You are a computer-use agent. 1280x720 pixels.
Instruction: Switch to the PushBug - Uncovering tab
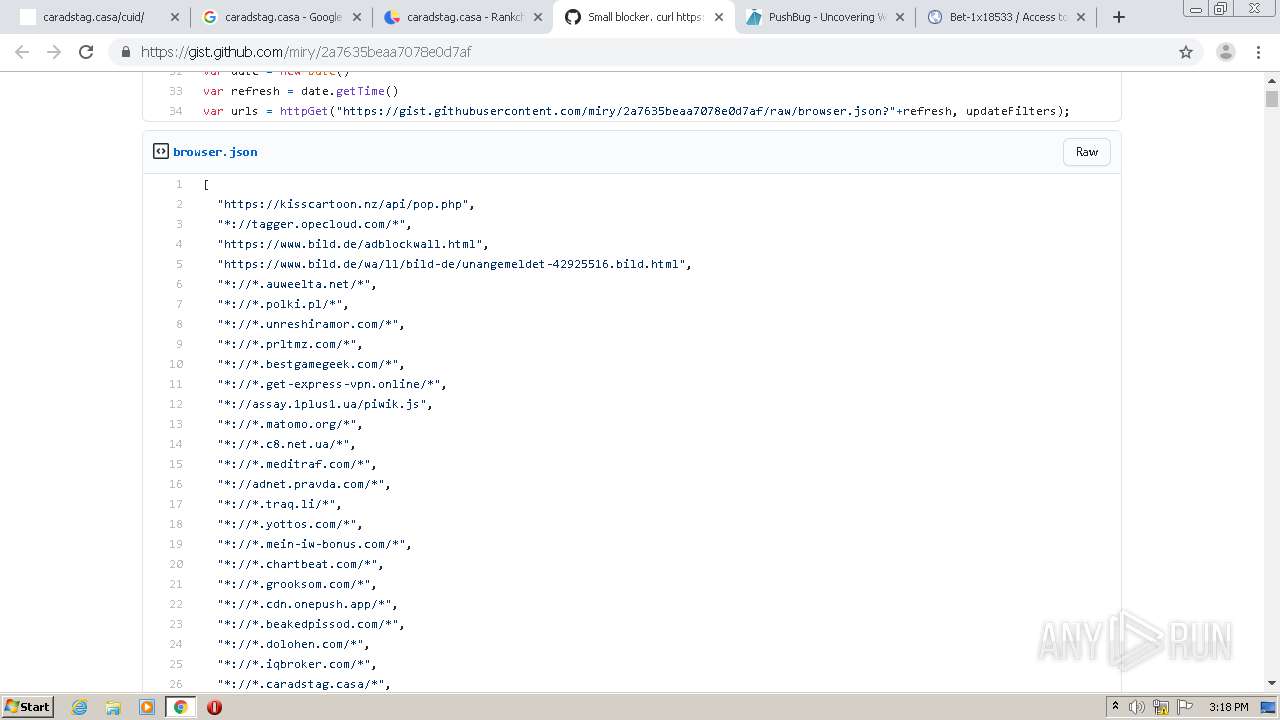tap(825, 17)
